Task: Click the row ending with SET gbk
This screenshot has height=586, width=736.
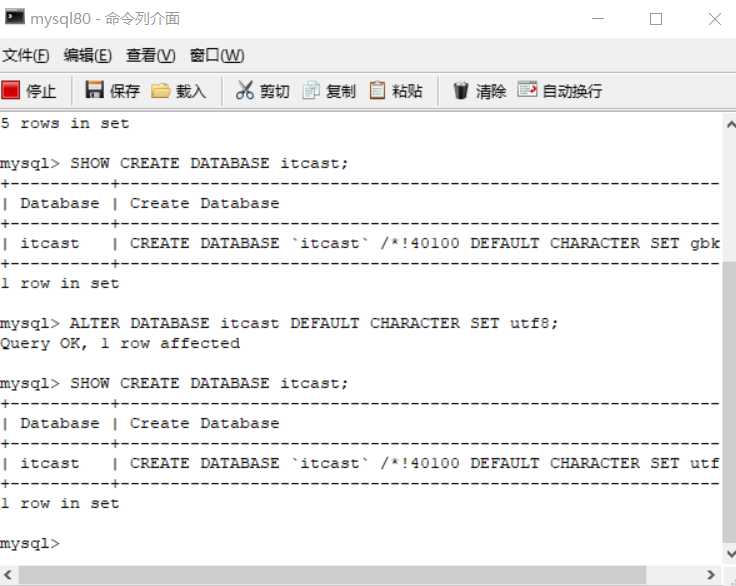Action: pyautogui.click(x=360, y=243)
